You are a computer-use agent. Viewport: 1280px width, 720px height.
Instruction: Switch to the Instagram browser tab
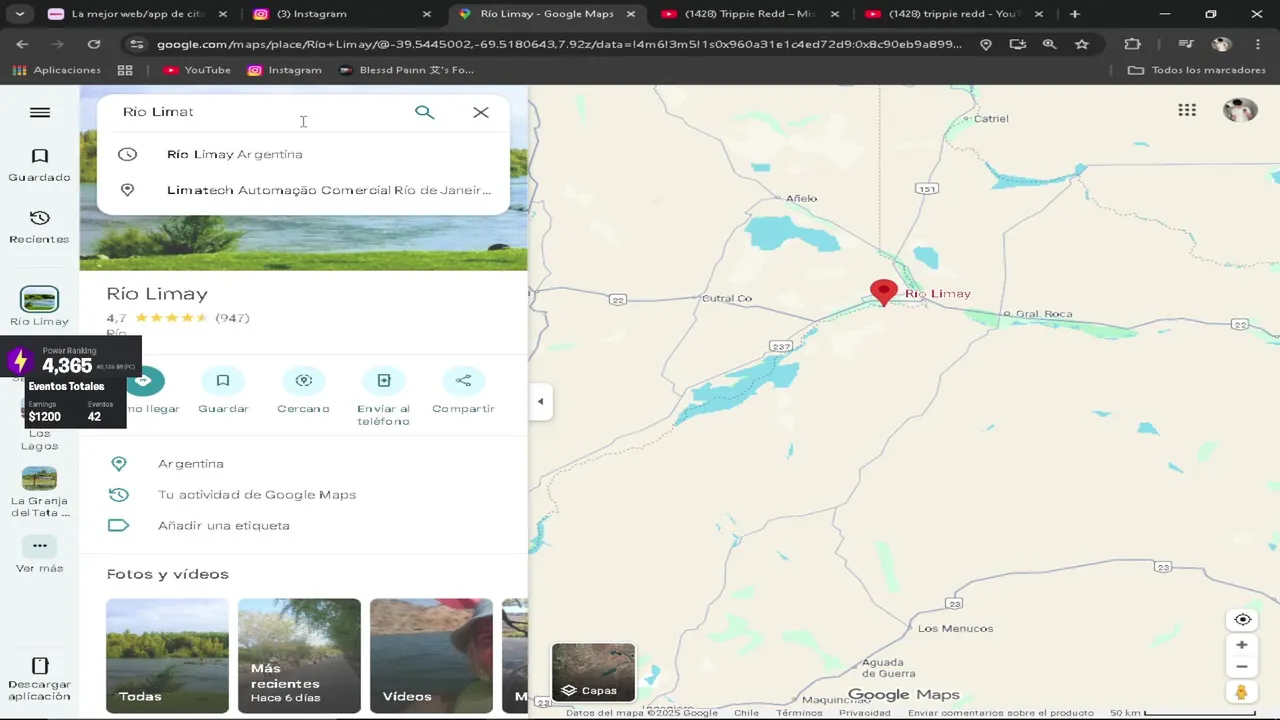click(340, 14)
